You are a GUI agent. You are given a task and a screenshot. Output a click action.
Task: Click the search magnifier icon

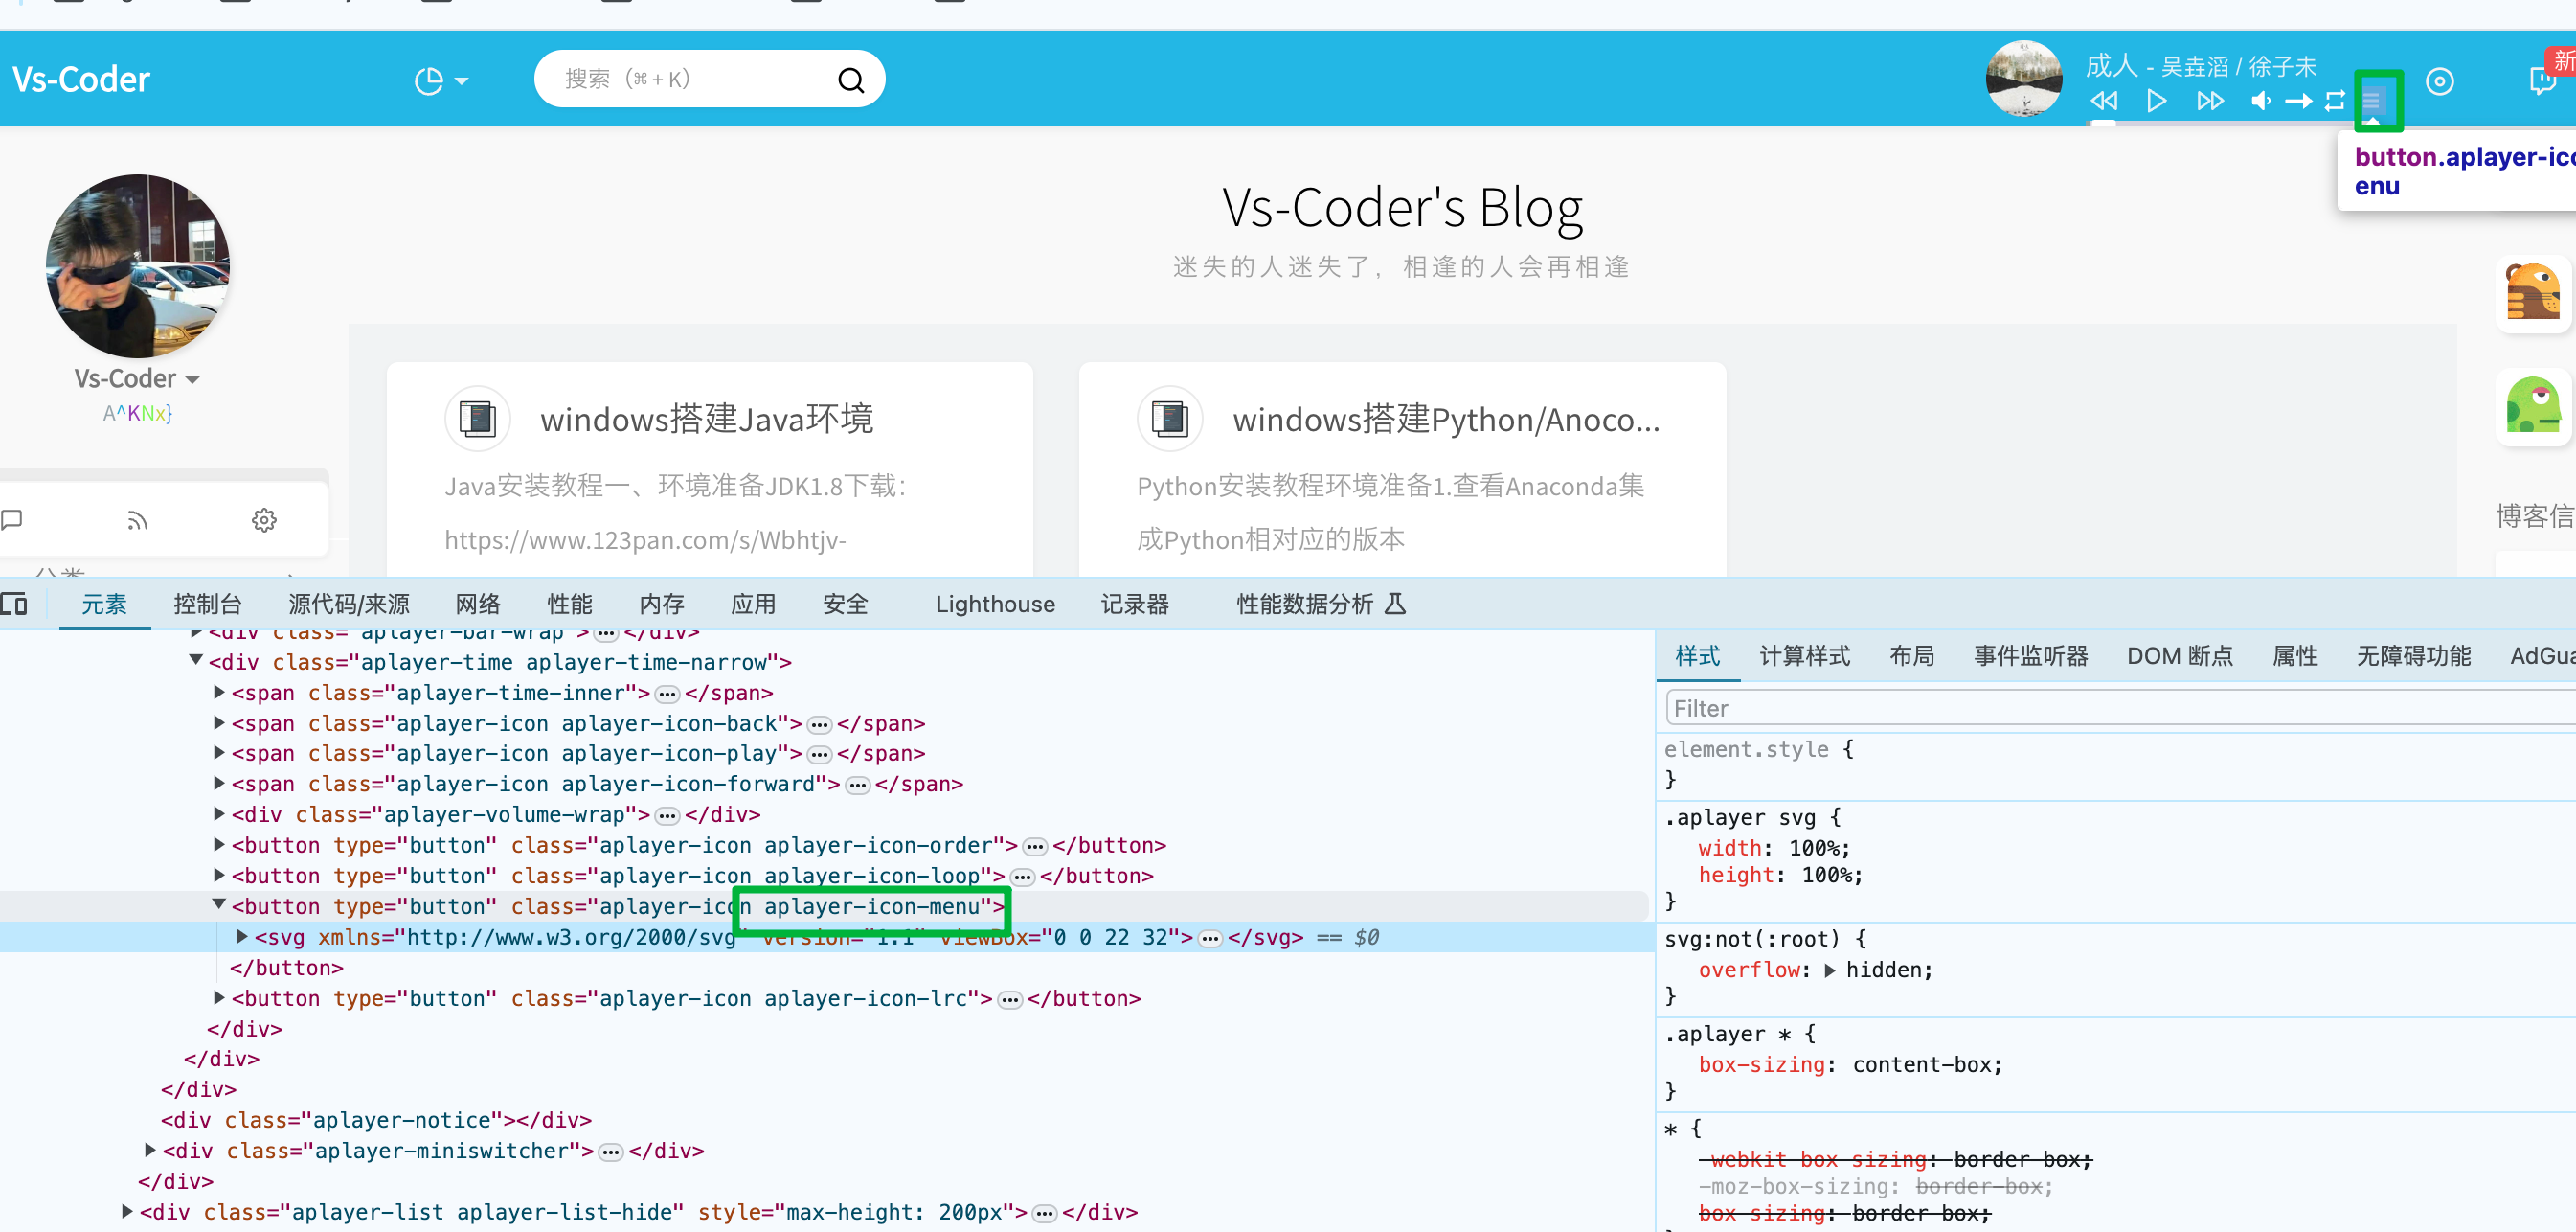click(850, 80)
